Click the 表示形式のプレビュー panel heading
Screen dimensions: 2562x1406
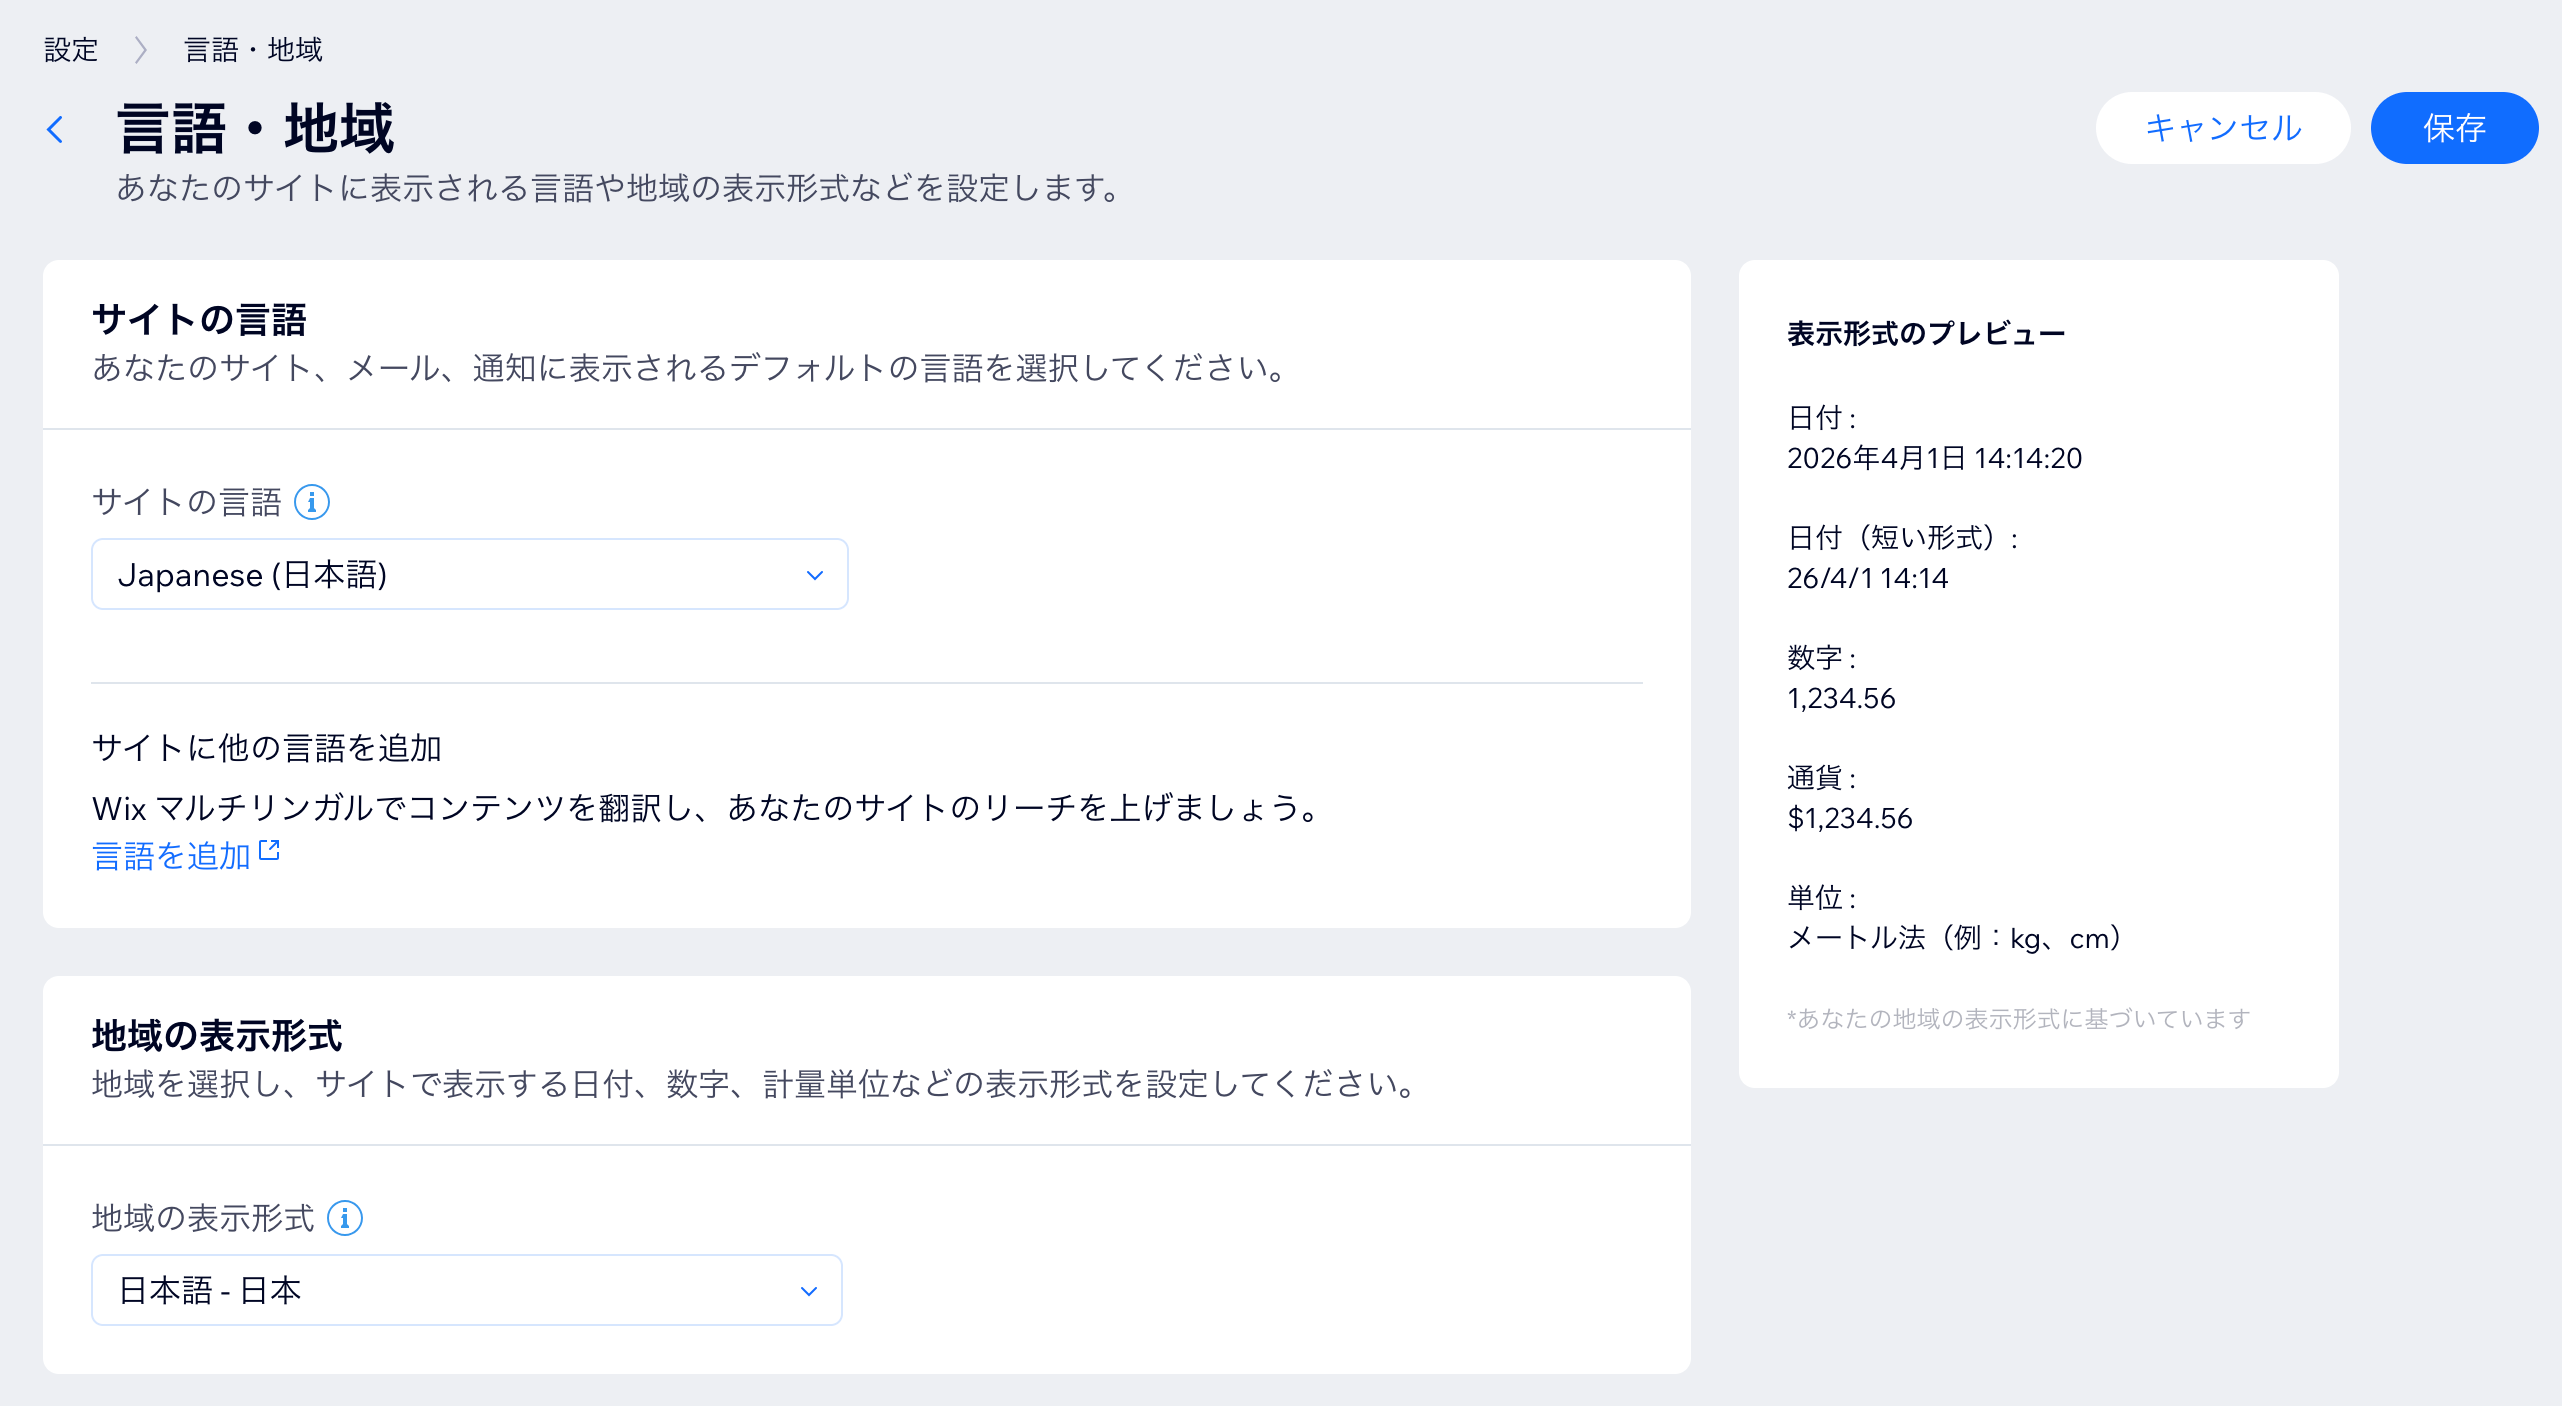coord(1925,331)
